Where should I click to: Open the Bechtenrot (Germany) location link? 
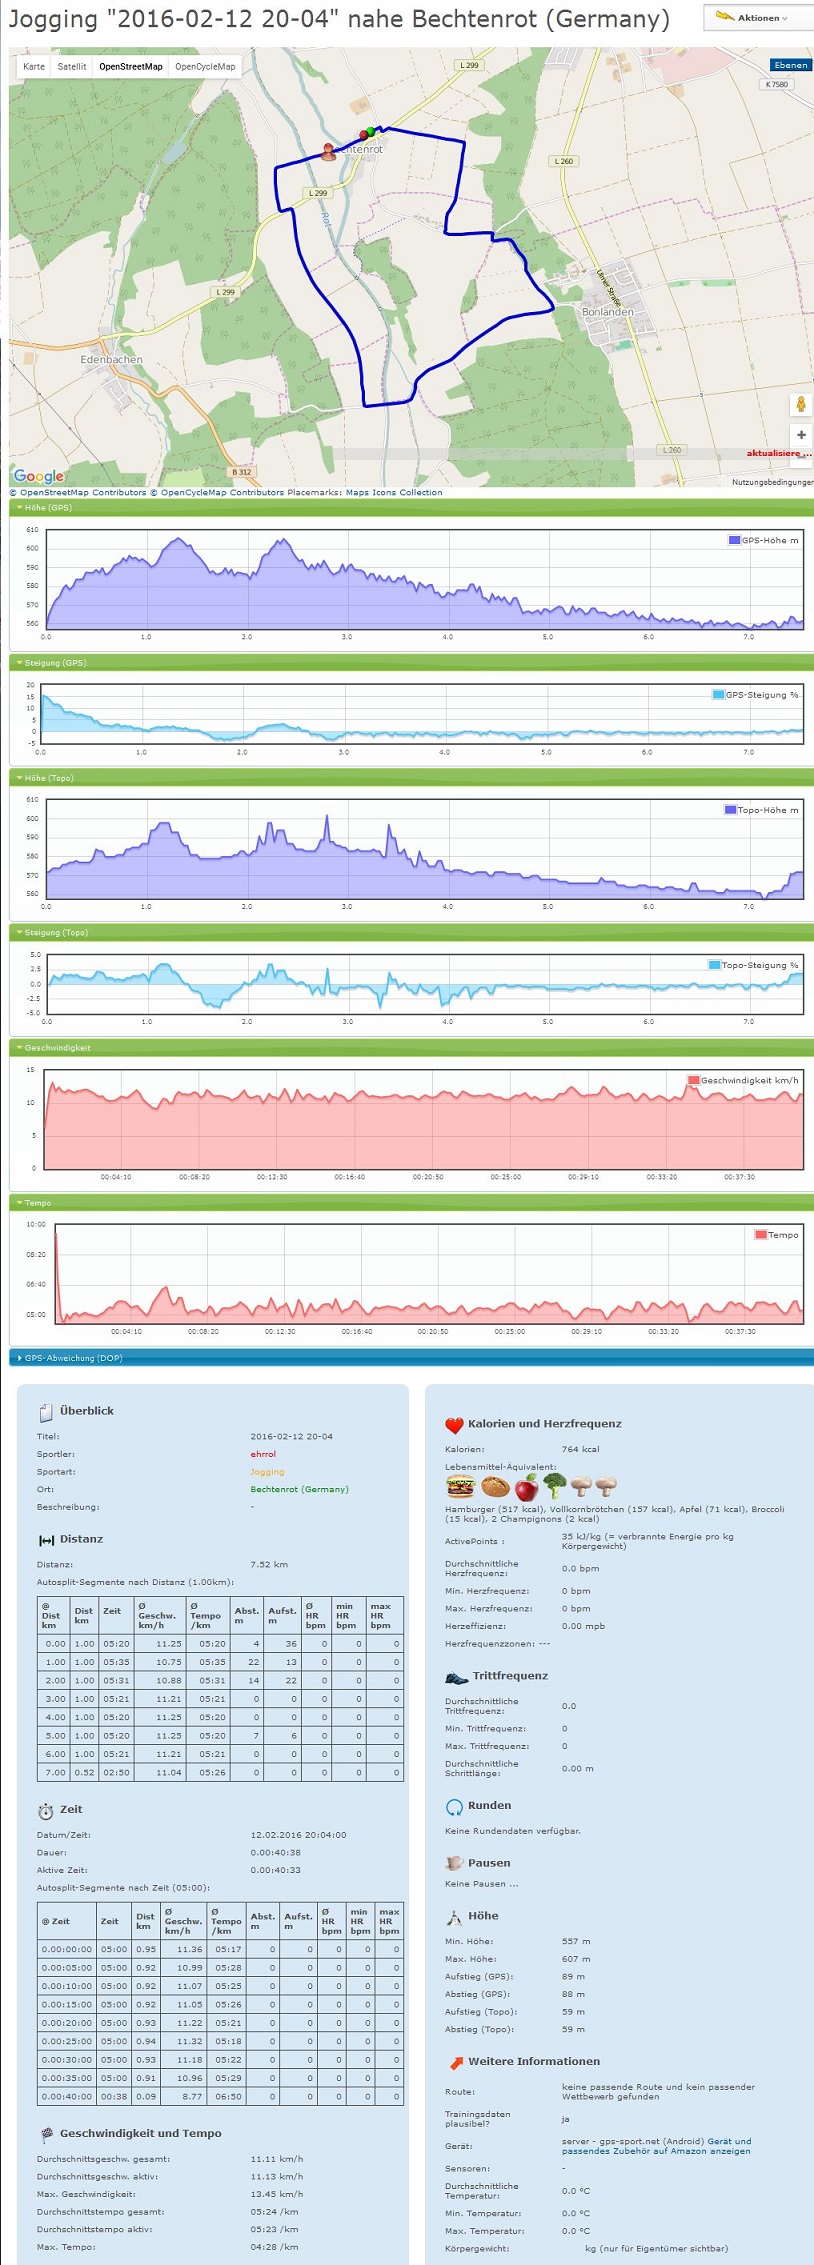click(299, 1489)
